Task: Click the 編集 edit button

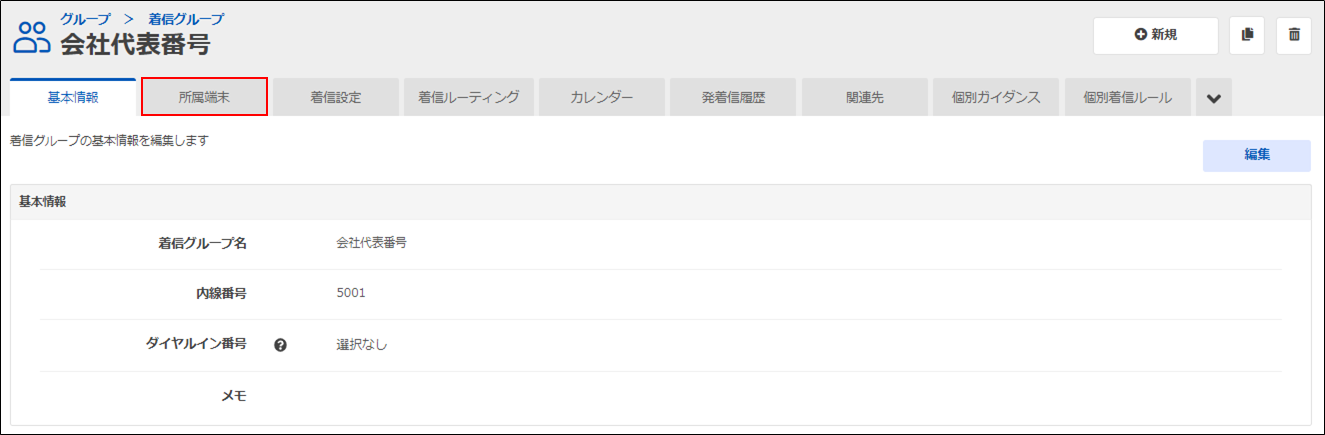Action: tap(1256, 155)
